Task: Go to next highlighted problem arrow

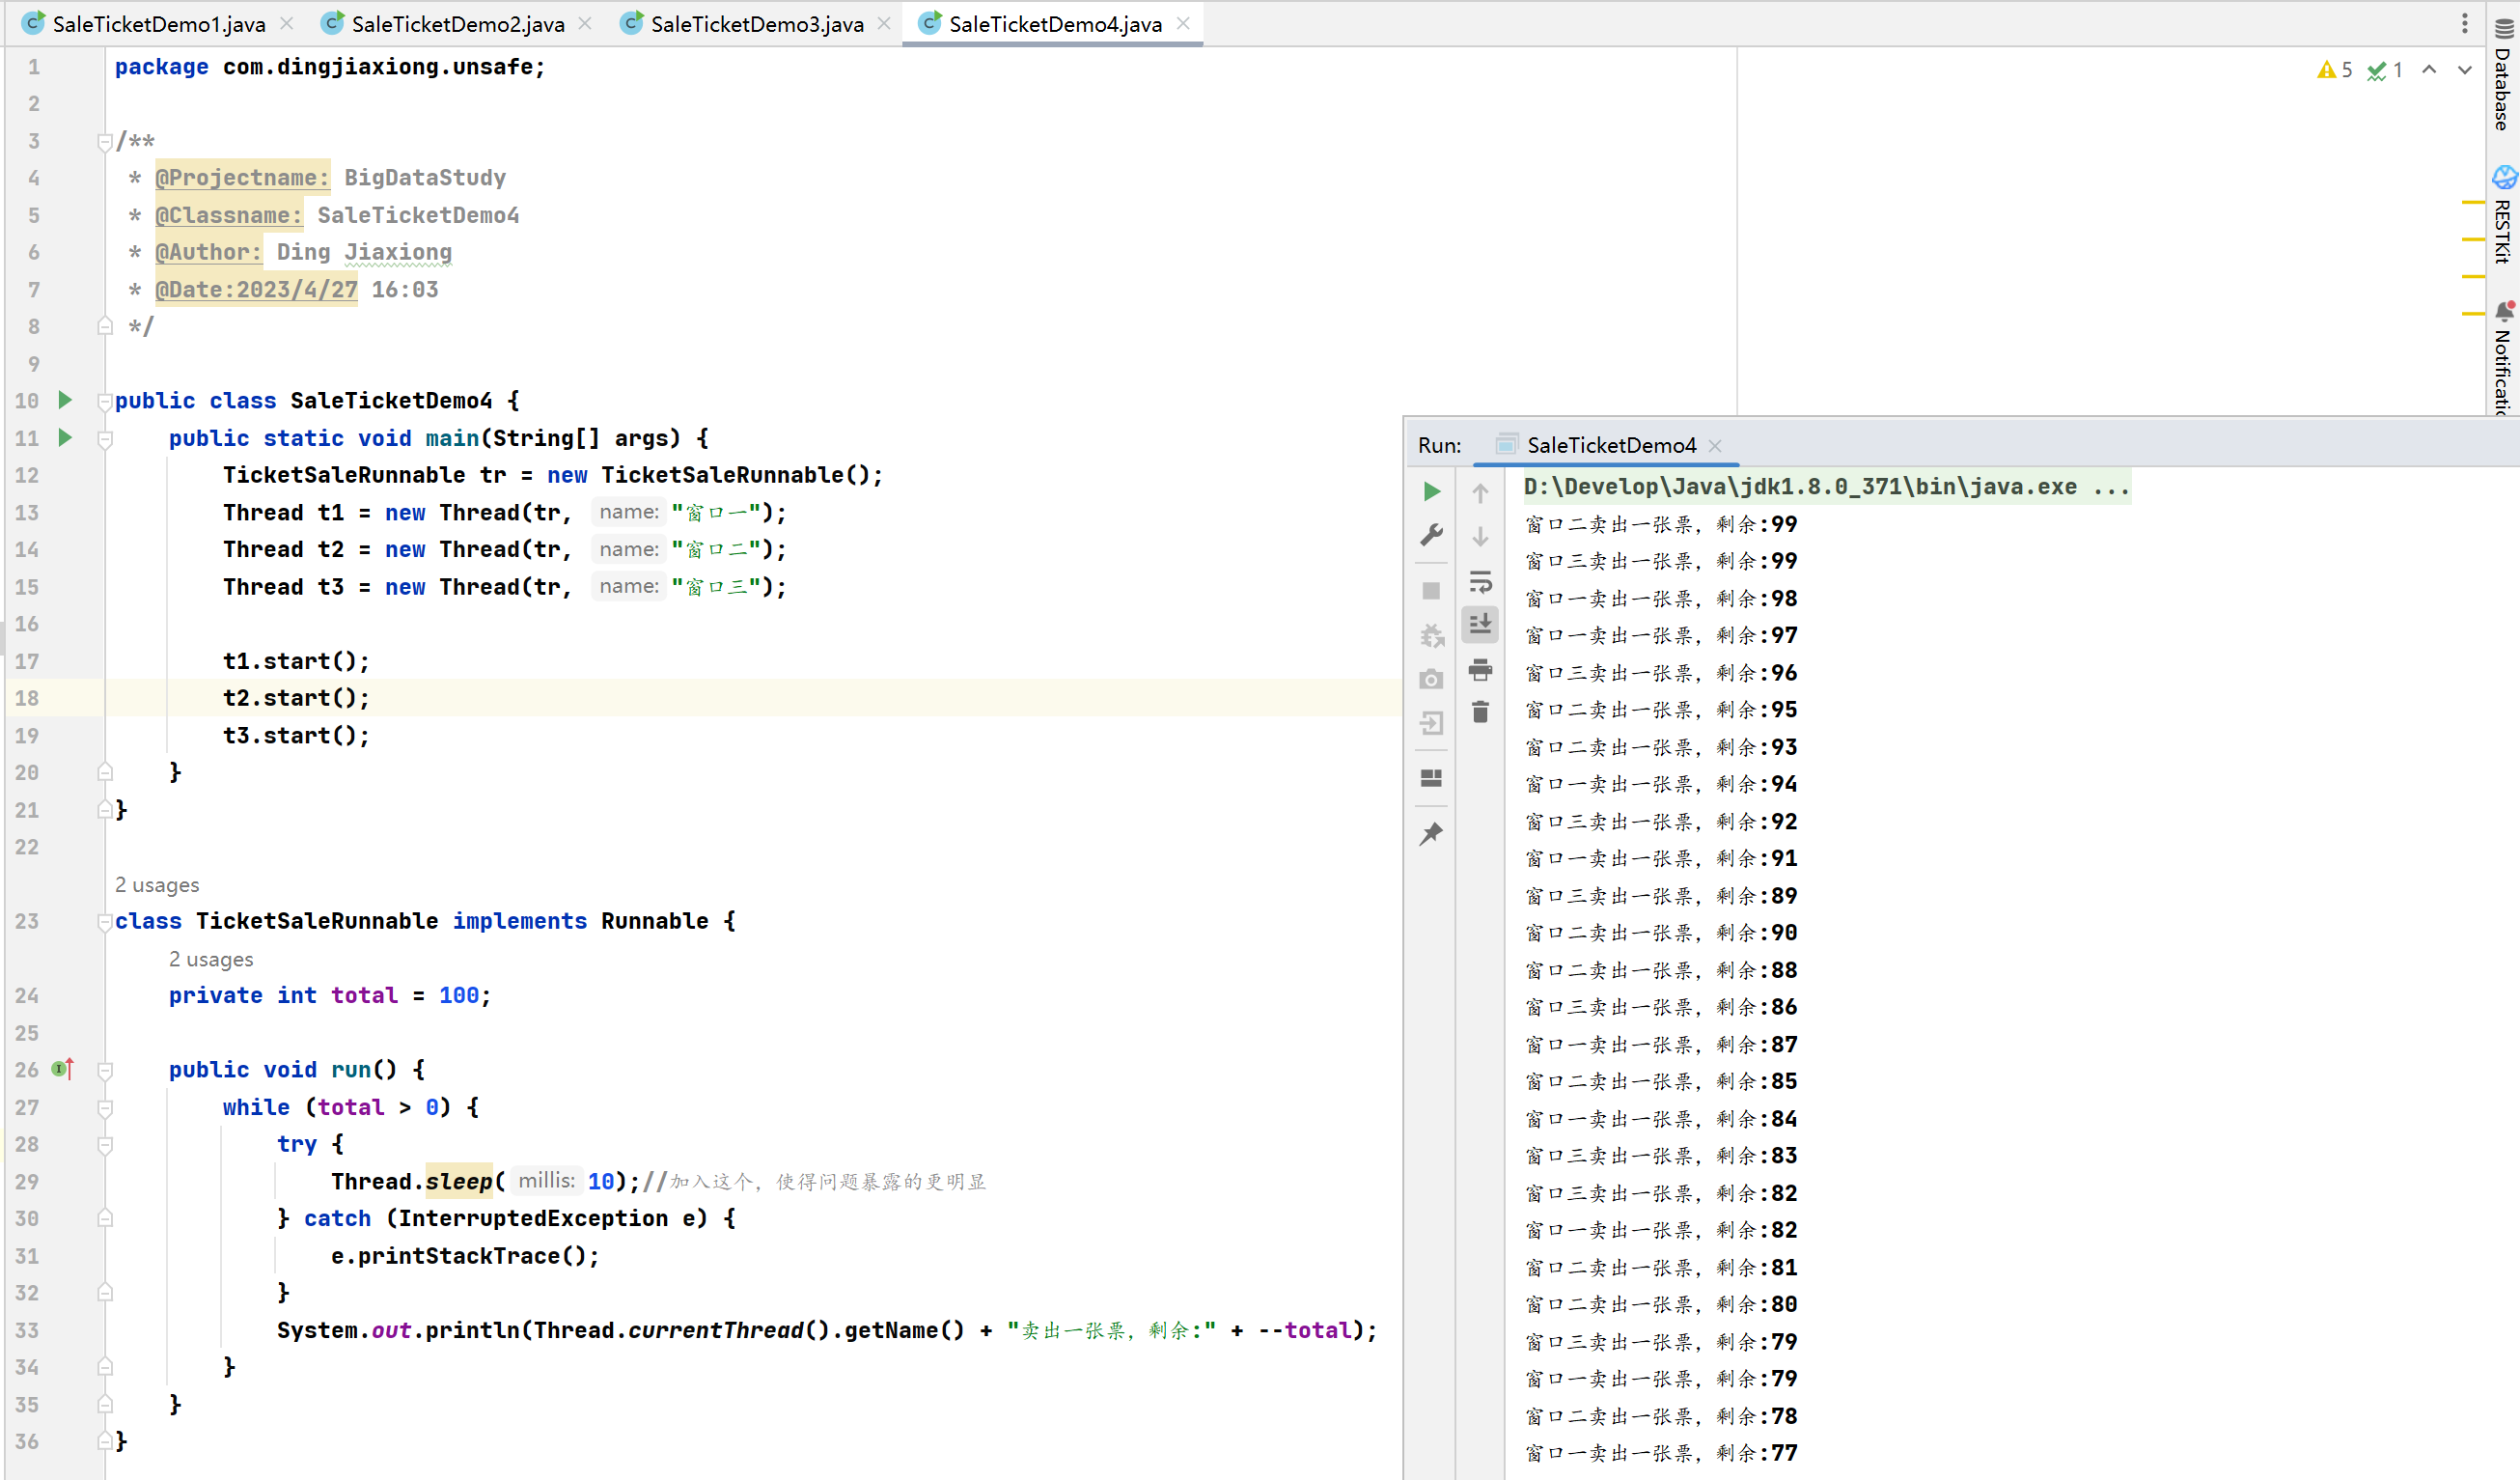Action: point(2464,70)
